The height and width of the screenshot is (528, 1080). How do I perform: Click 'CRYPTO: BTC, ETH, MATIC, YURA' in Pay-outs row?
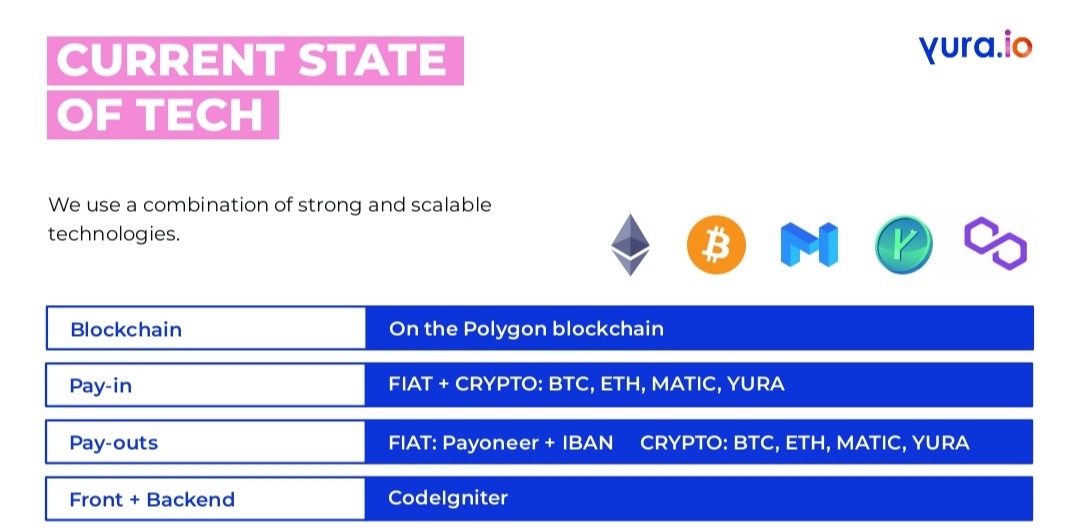coord(804,442)
